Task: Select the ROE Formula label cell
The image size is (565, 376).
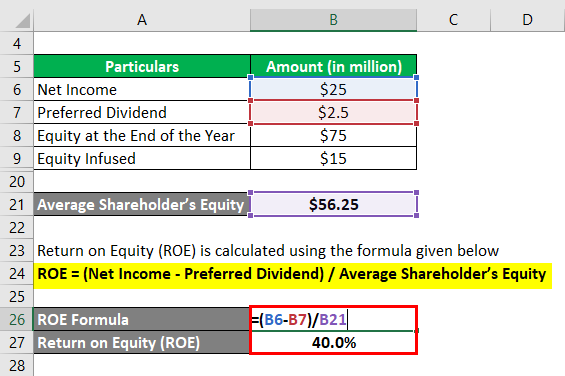Action: 142,320
